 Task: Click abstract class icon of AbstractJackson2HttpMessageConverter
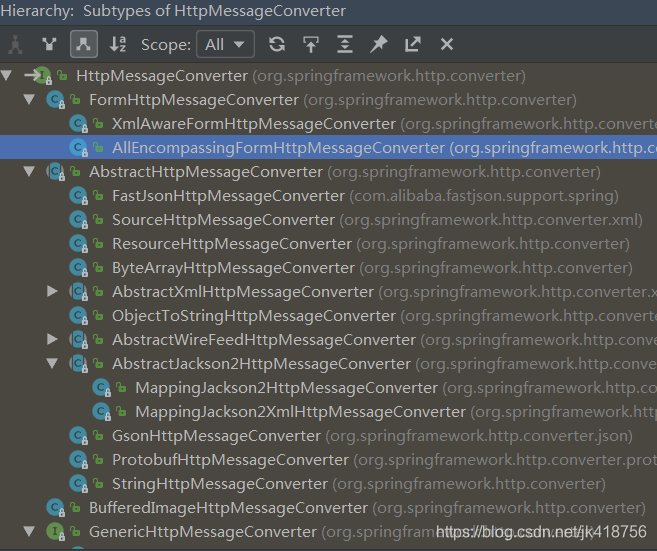(78, 364)
